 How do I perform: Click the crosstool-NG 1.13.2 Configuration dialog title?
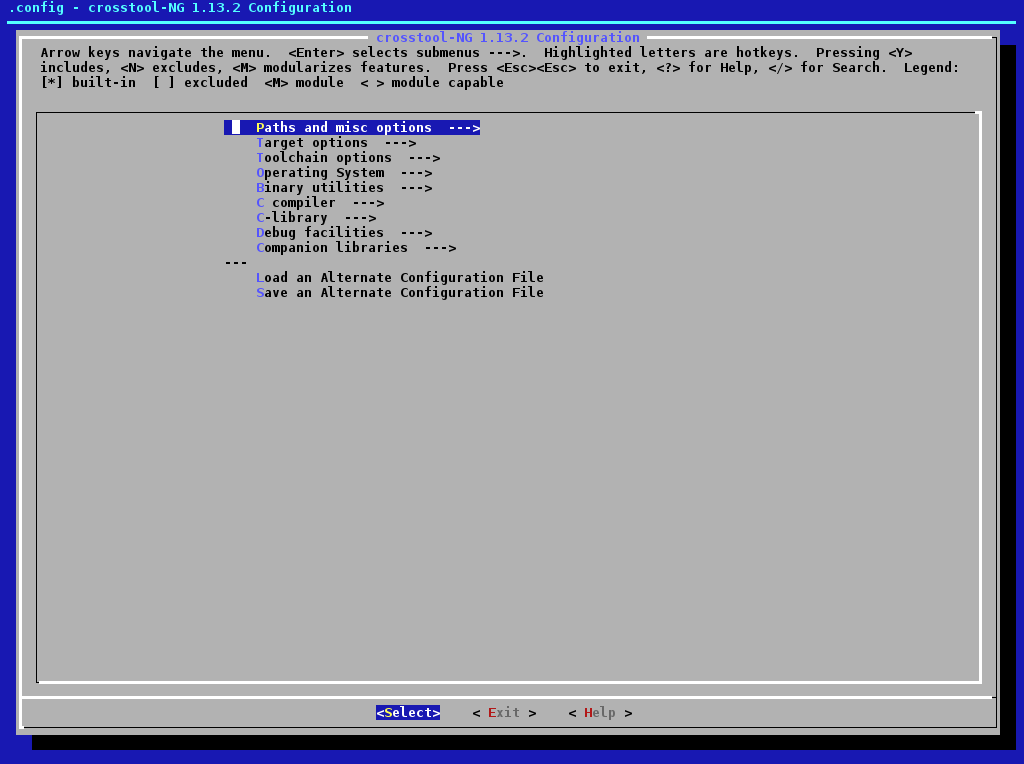[508, 37]
